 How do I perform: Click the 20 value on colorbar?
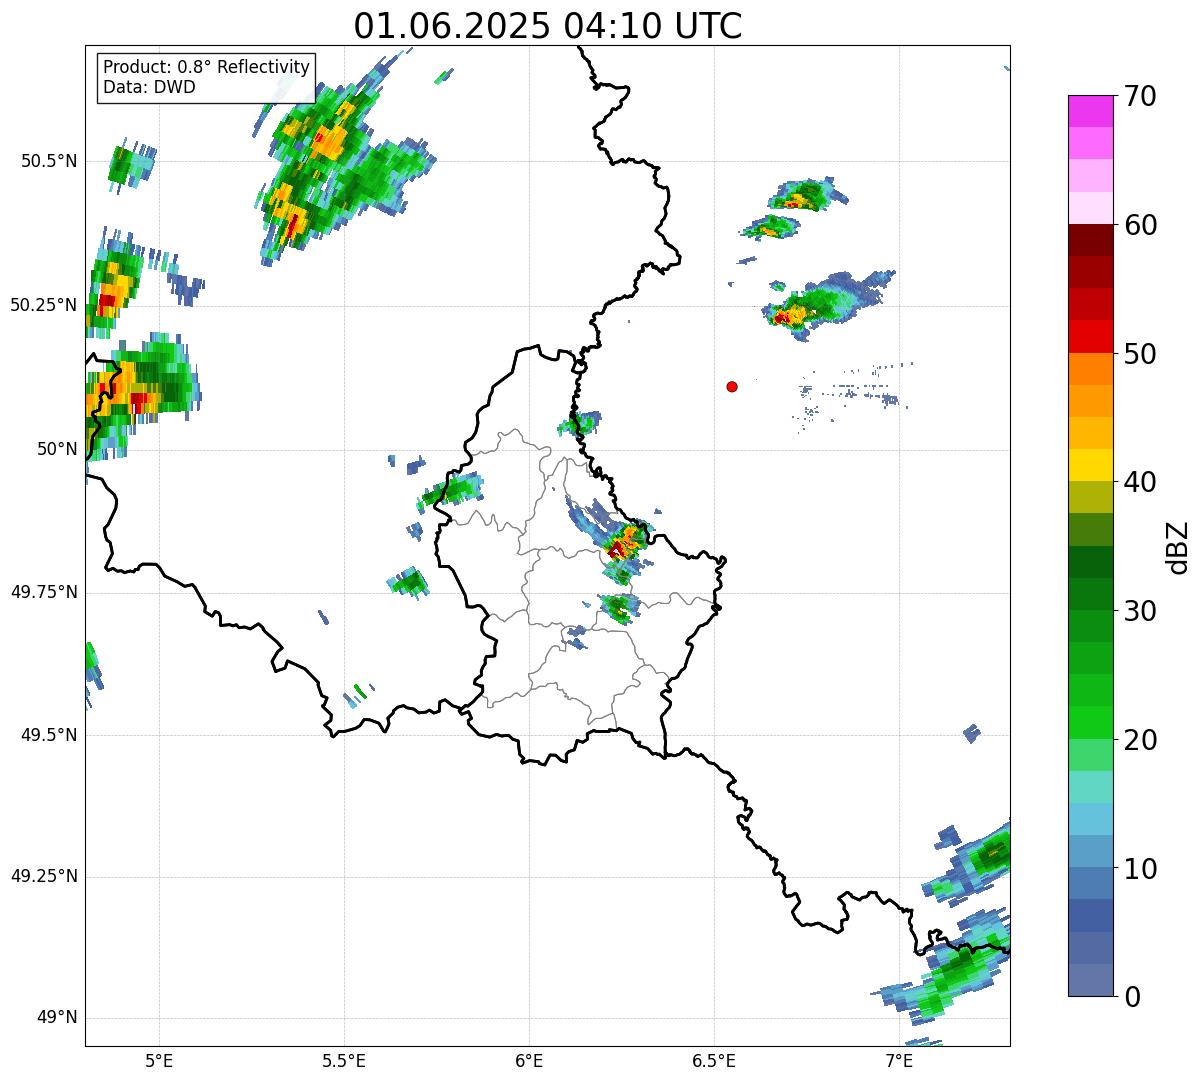pos(1140,740)
